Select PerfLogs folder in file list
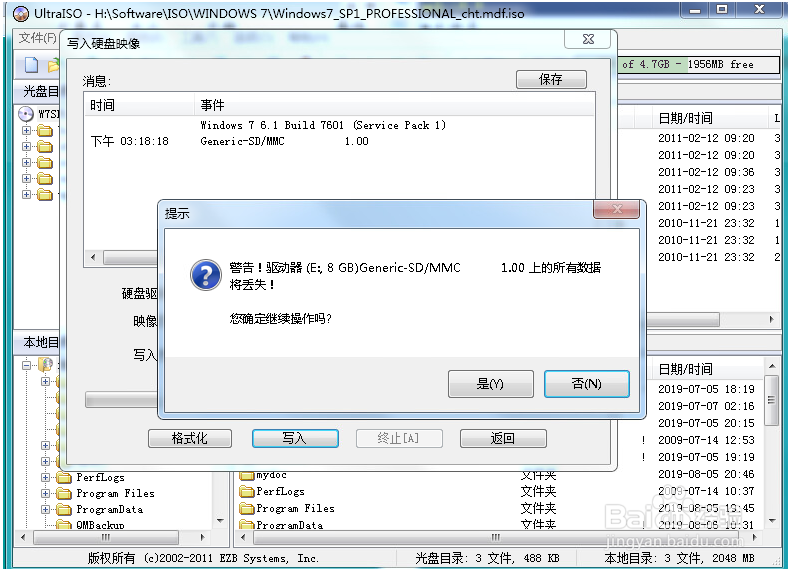The image size is (788, 569). click(x=273, y=492)
